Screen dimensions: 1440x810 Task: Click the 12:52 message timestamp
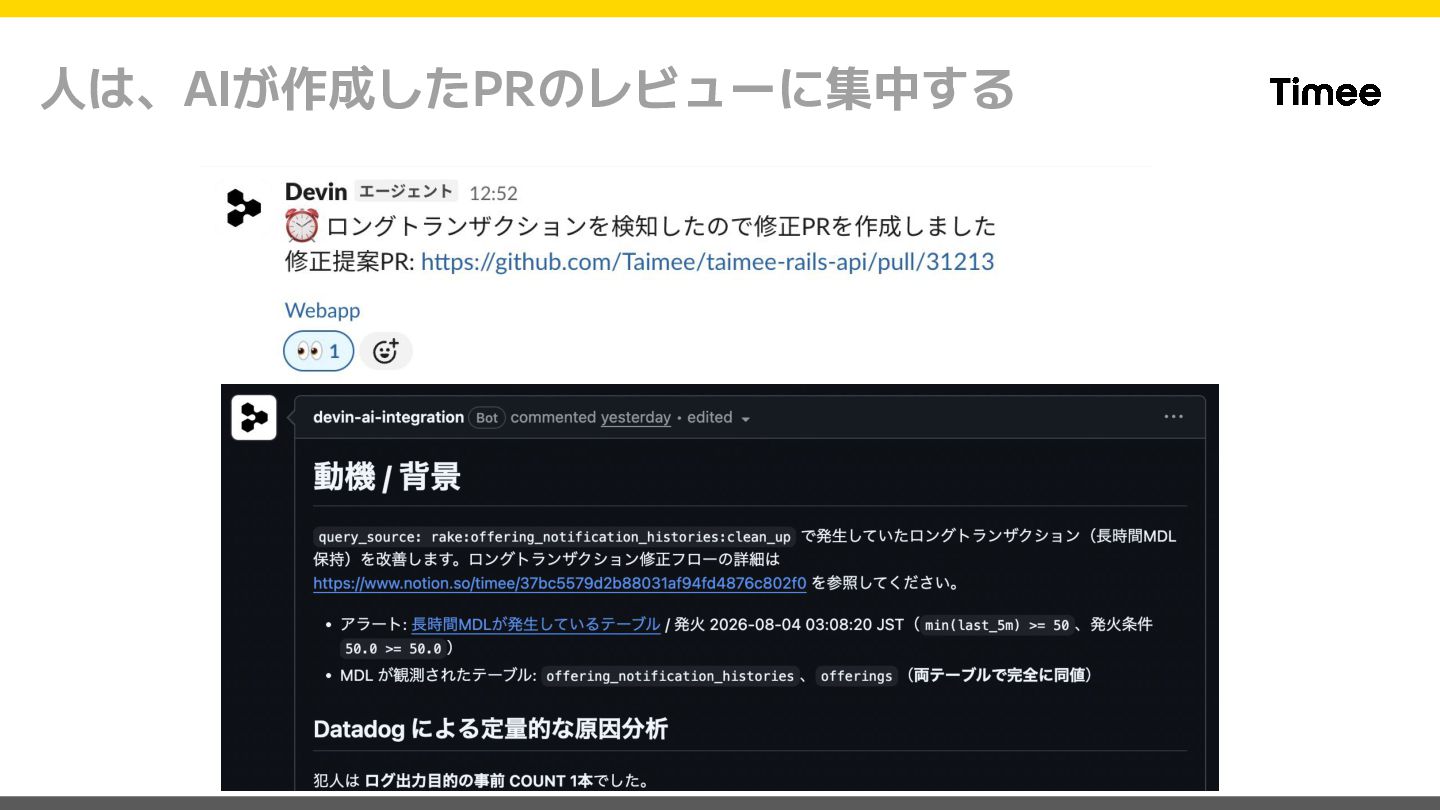tap(493, 193)
